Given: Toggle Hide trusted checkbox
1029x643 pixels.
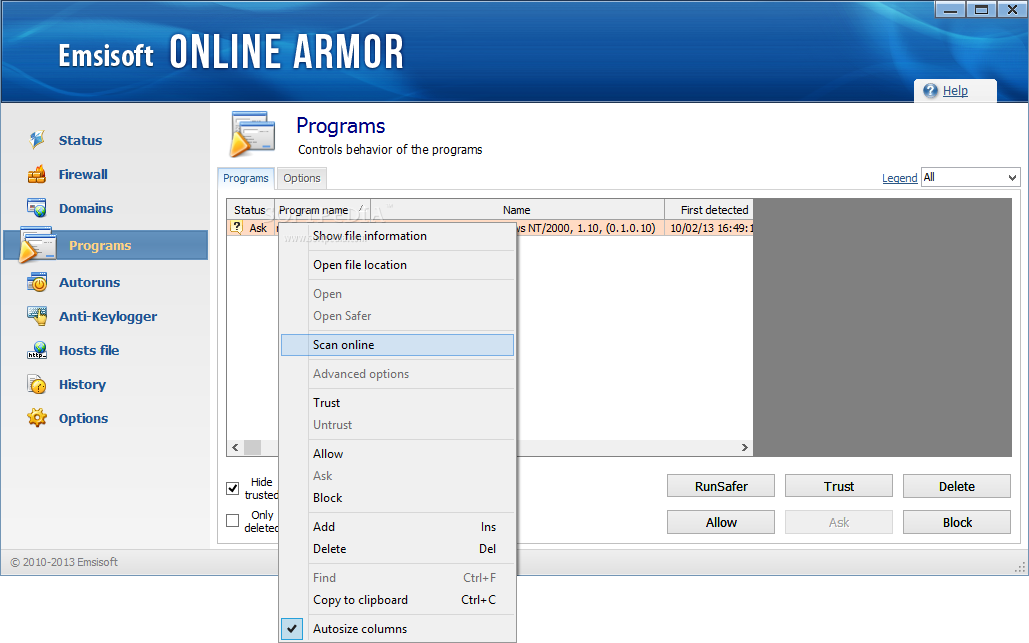Looking at the screenshot, I should click(x=232, y=488).
